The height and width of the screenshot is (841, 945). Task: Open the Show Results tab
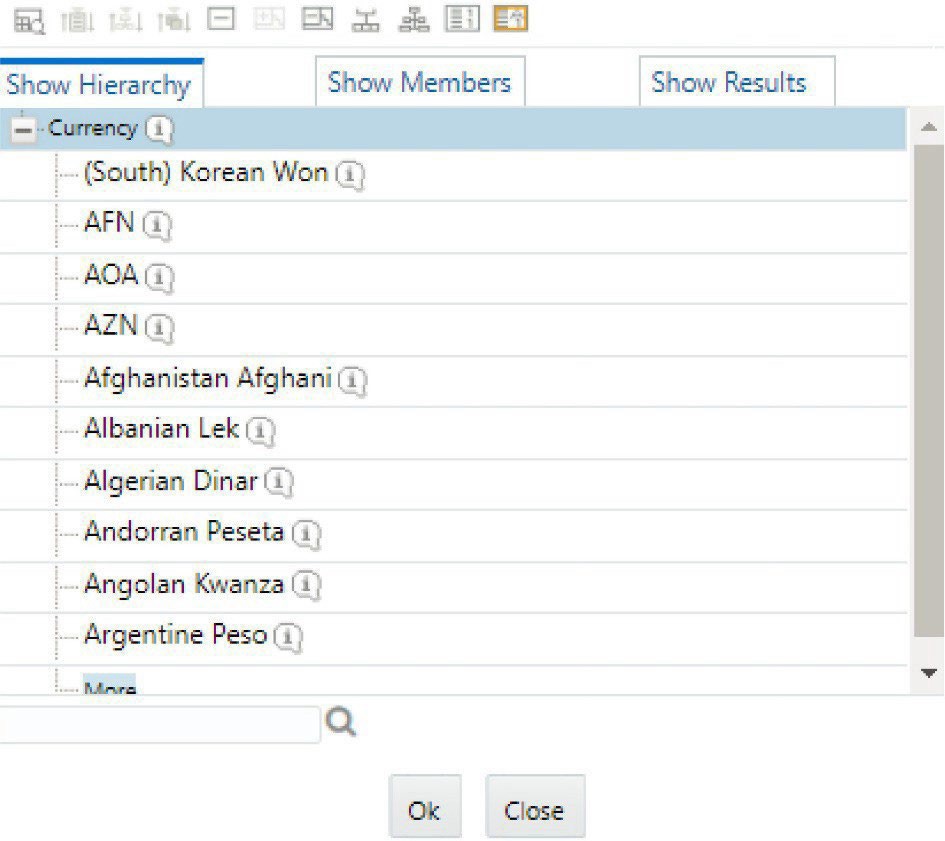[736, 82]
